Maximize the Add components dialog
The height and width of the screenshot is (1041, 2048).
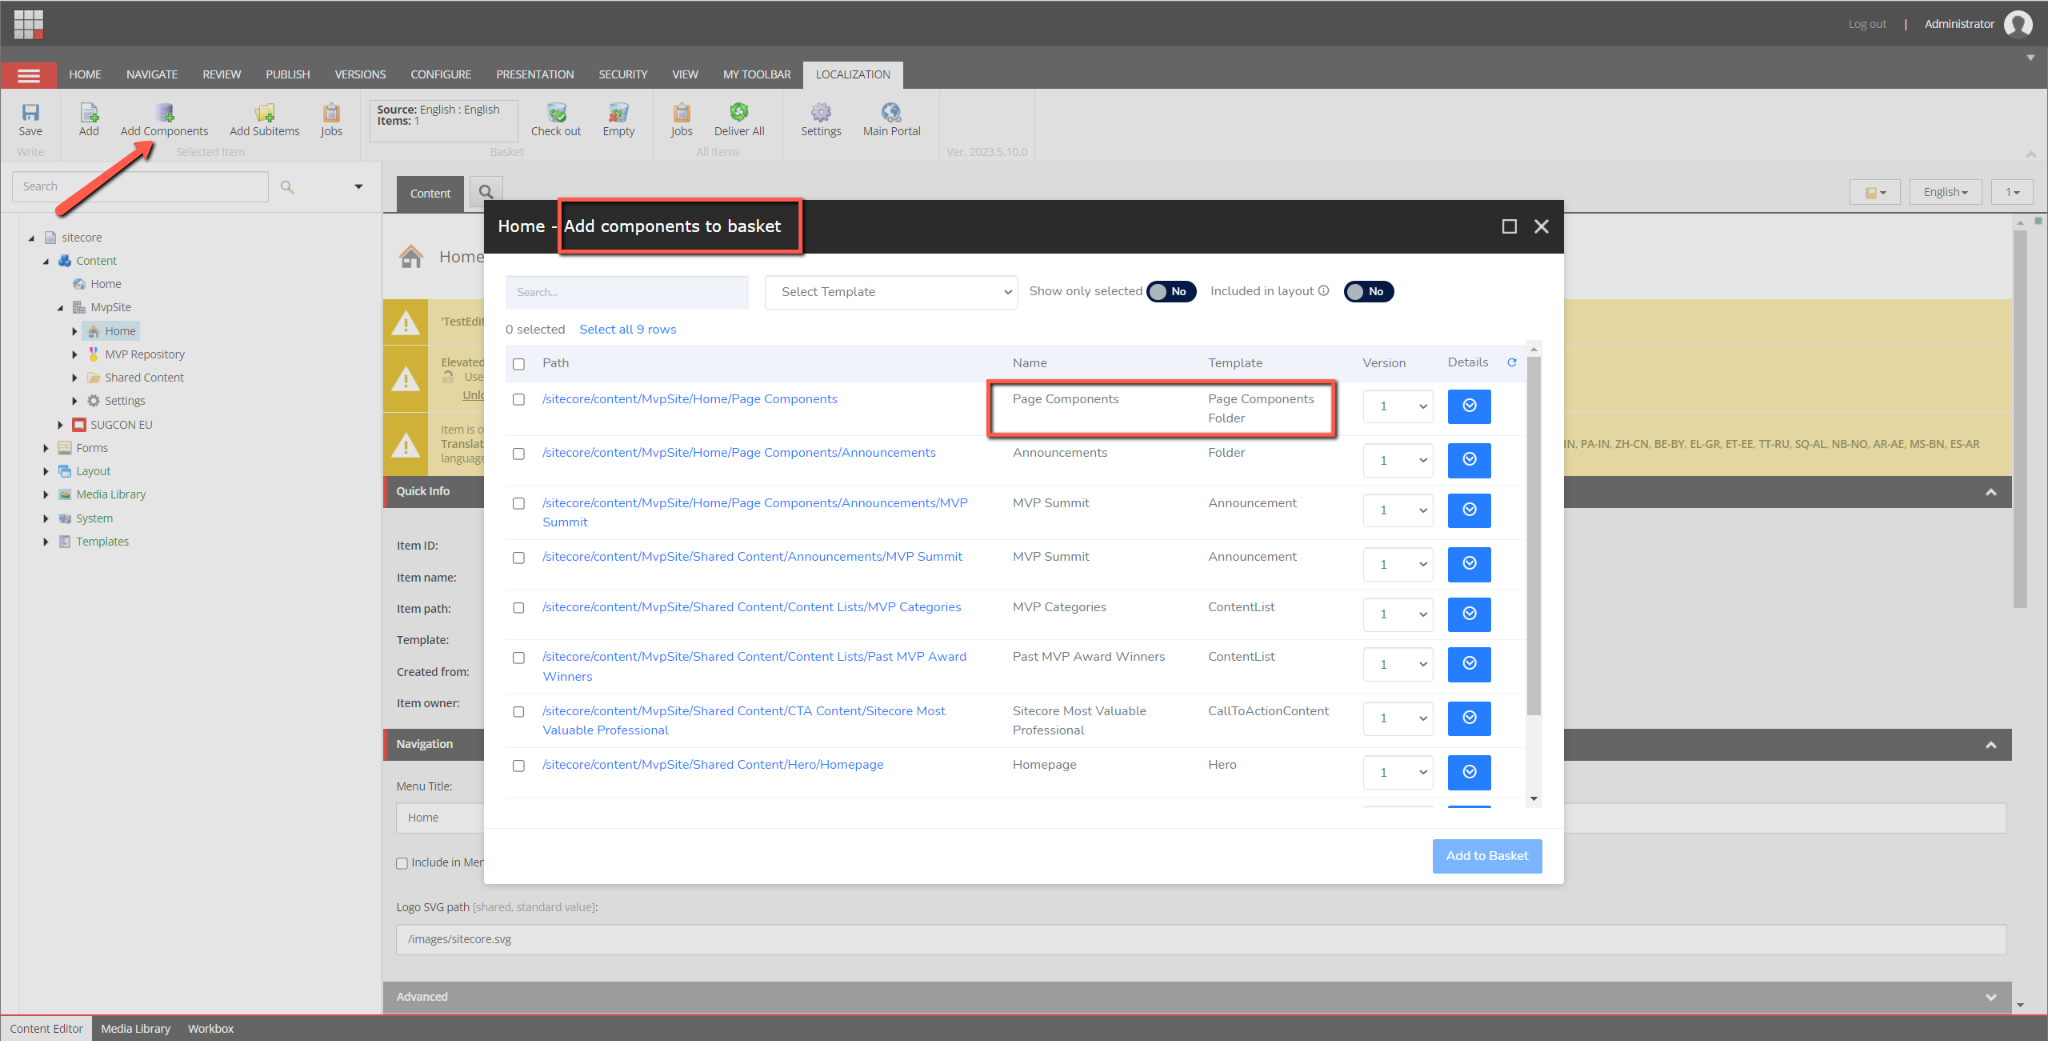pyautogui.click(x=1509, y=227)
